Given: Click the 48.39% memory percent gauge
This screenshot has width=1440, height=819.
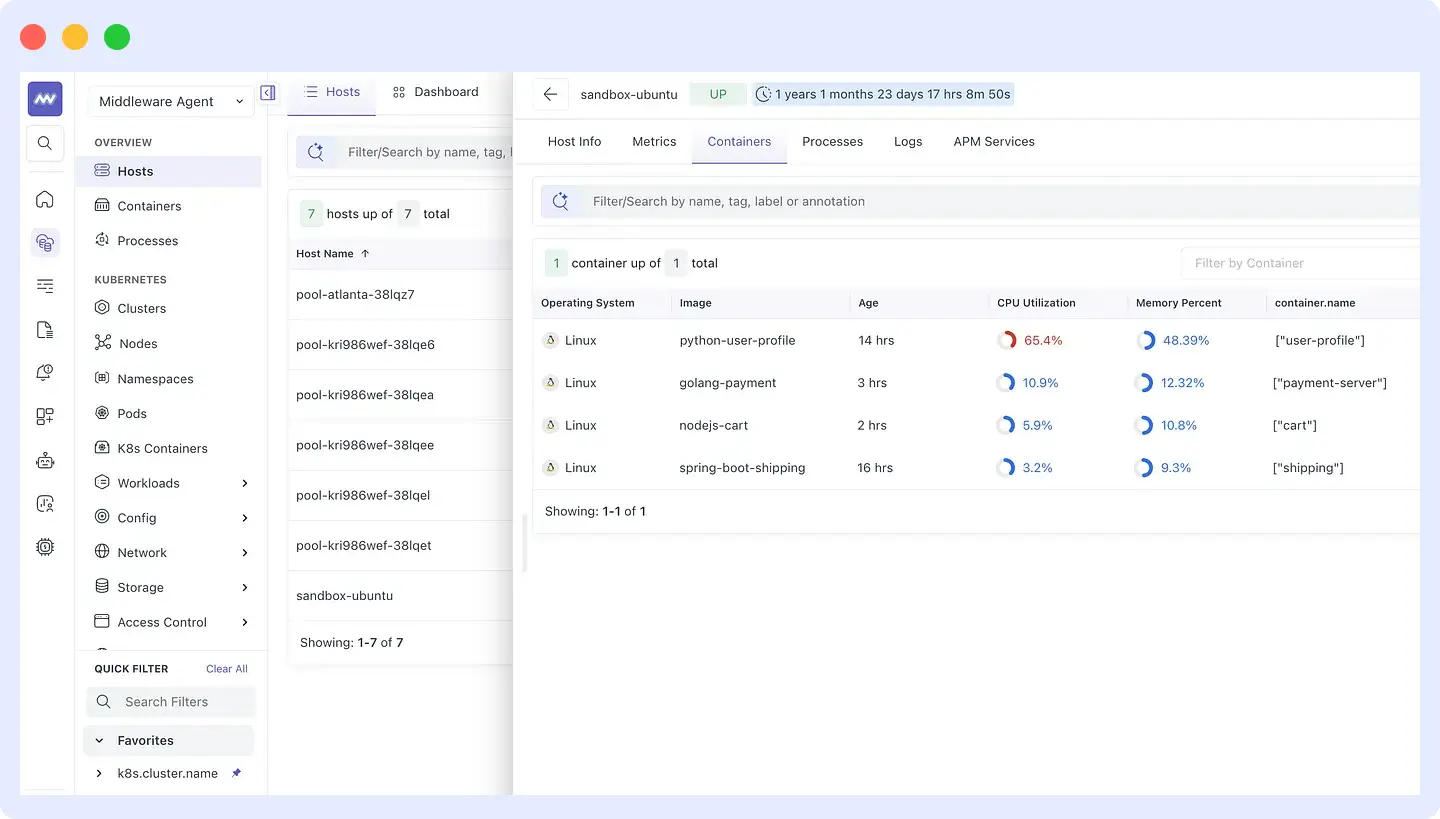Looking at the screenshot, I should (x=1146, y=340).
